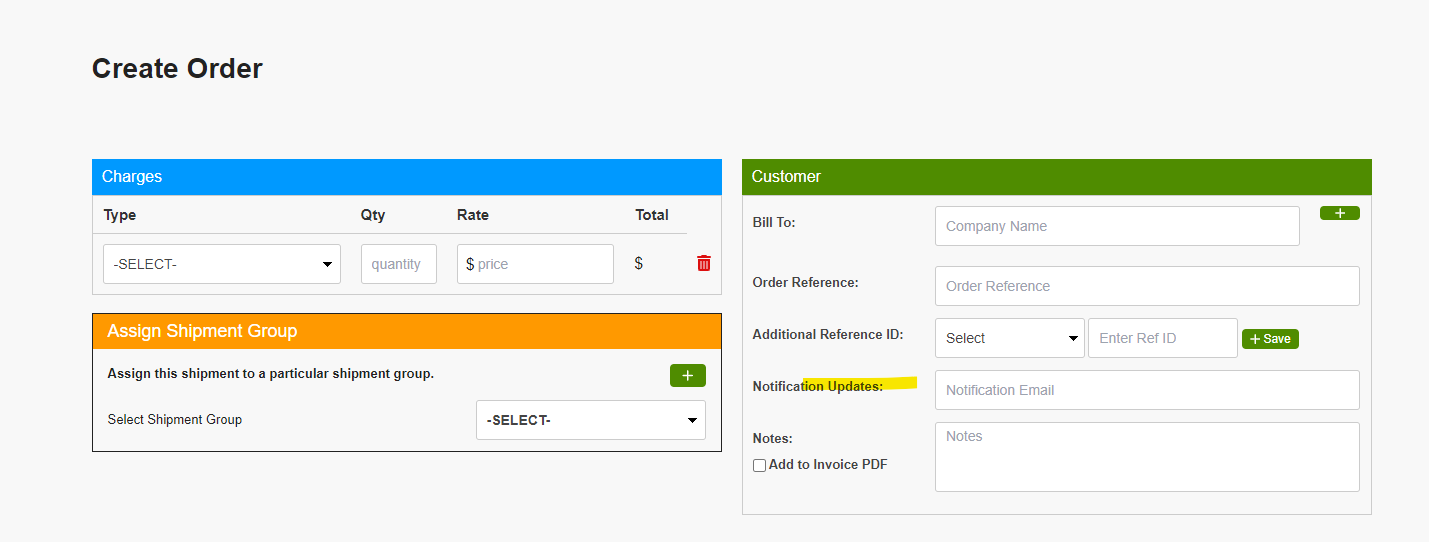
Task: Select the Add to Invoice PDF label
Action: (828, 465)
